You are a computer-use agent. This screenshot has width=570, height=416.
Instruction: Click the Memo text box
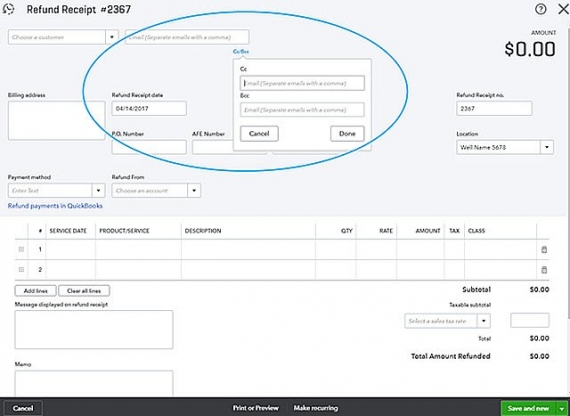point(94,383)
